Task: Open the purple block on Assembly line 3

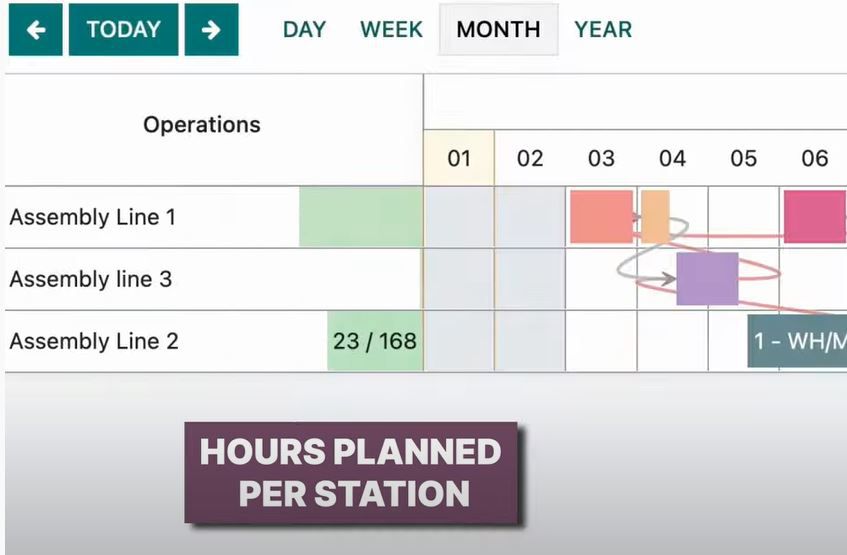Action: [x=707, y=278]
